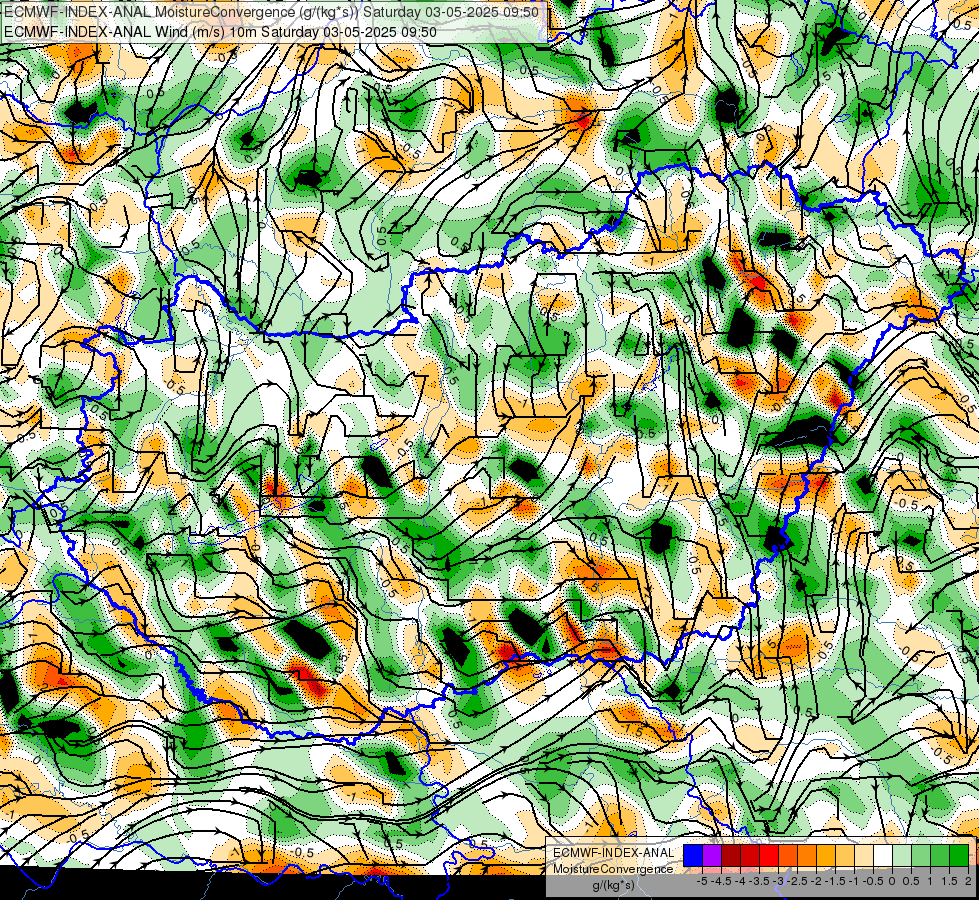Select the legend scale's 1 tick label

930,881
